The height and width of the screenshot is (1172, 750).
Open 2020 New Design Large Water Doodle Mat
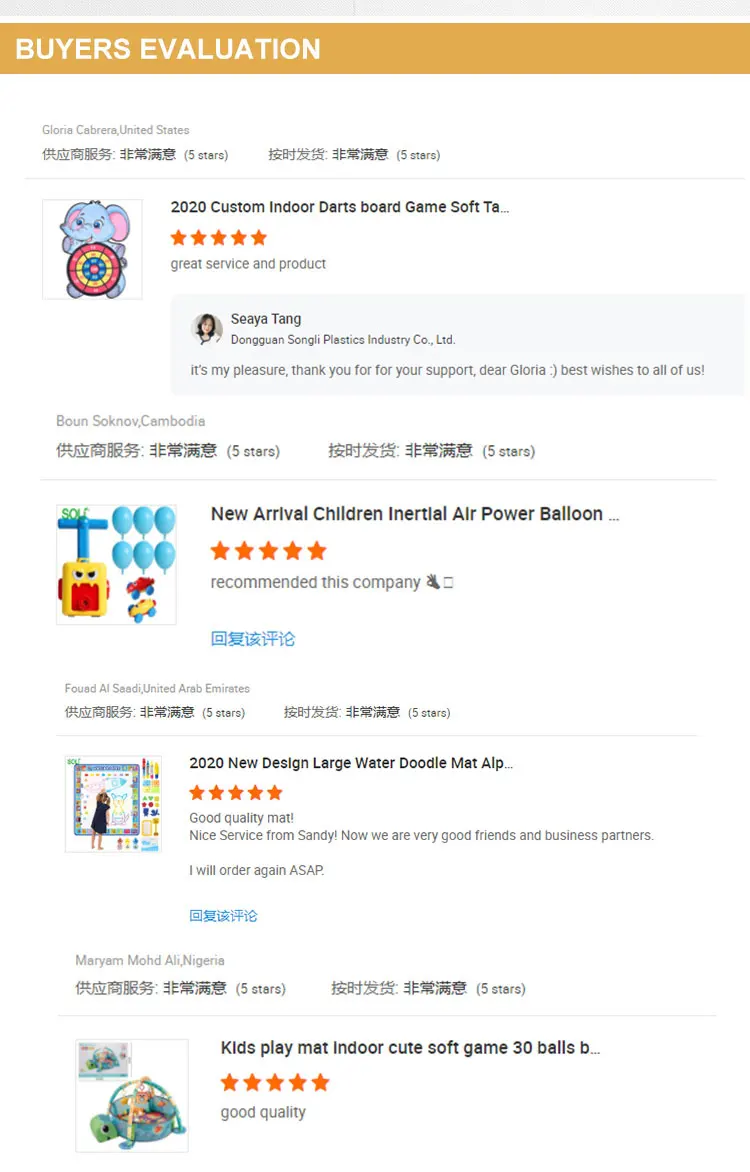(x=351, y=763)
